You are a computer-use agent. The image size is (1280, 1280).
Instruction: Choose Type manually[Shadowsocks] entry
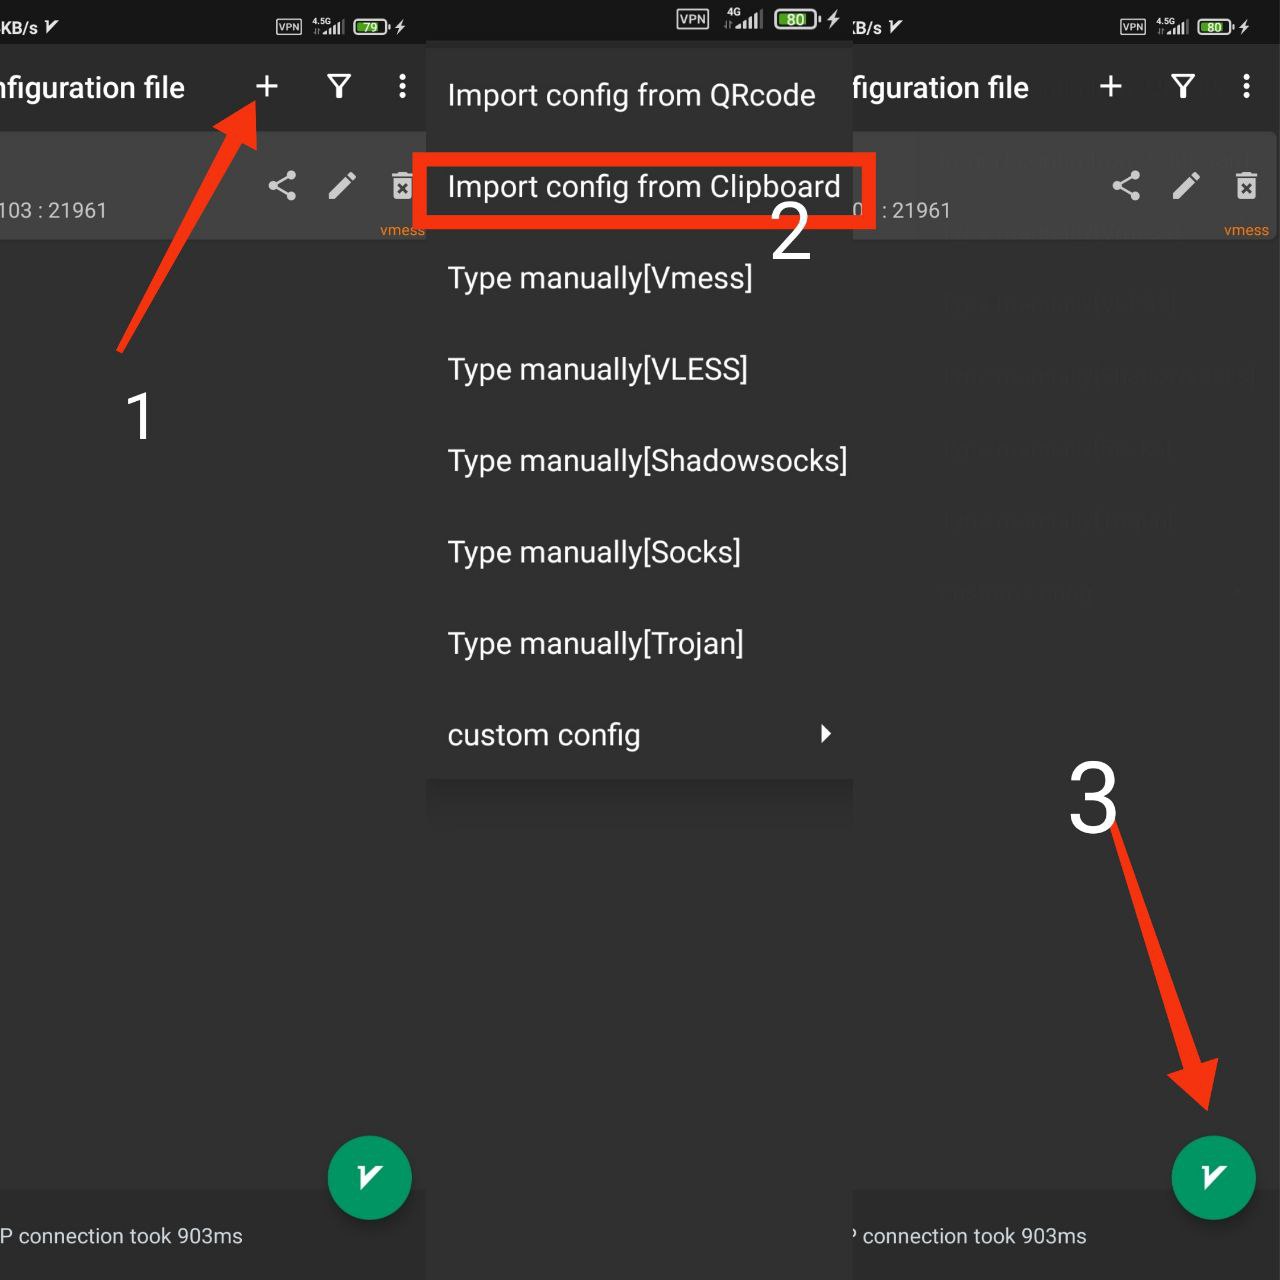click(x=647, y=461)
